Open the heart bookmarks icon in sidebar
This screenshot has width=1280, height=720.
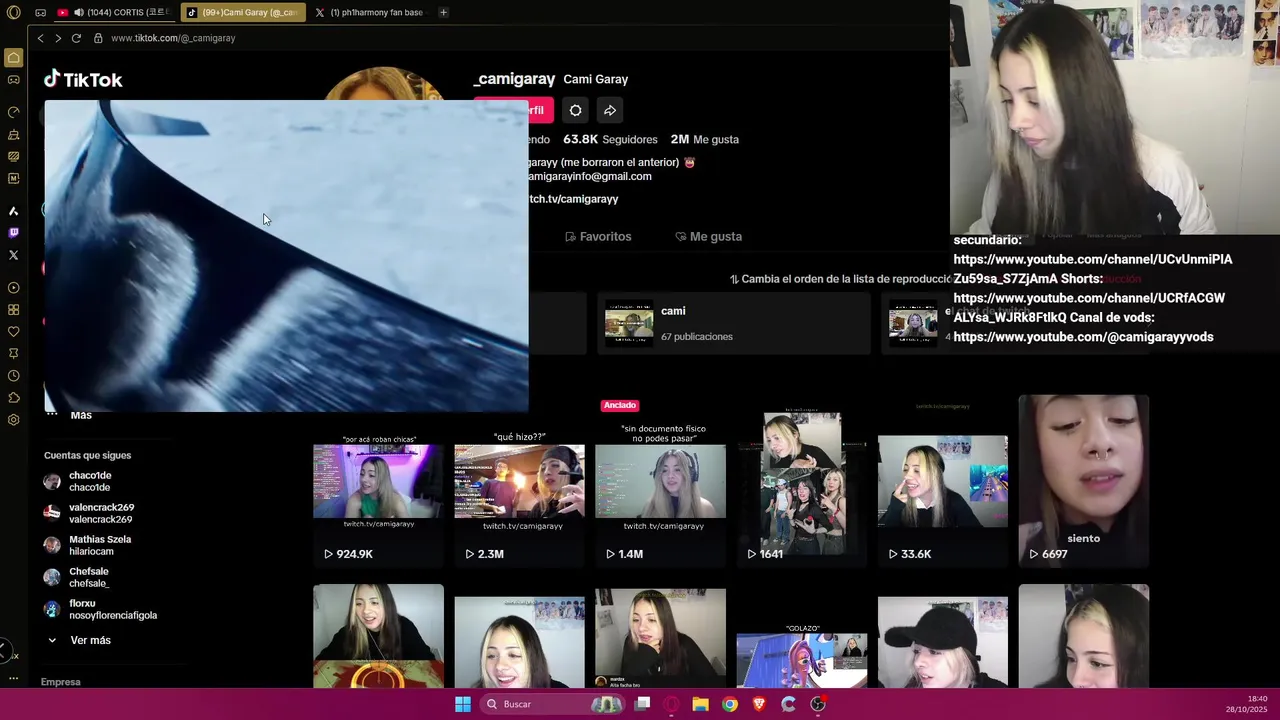coord(13,332)
